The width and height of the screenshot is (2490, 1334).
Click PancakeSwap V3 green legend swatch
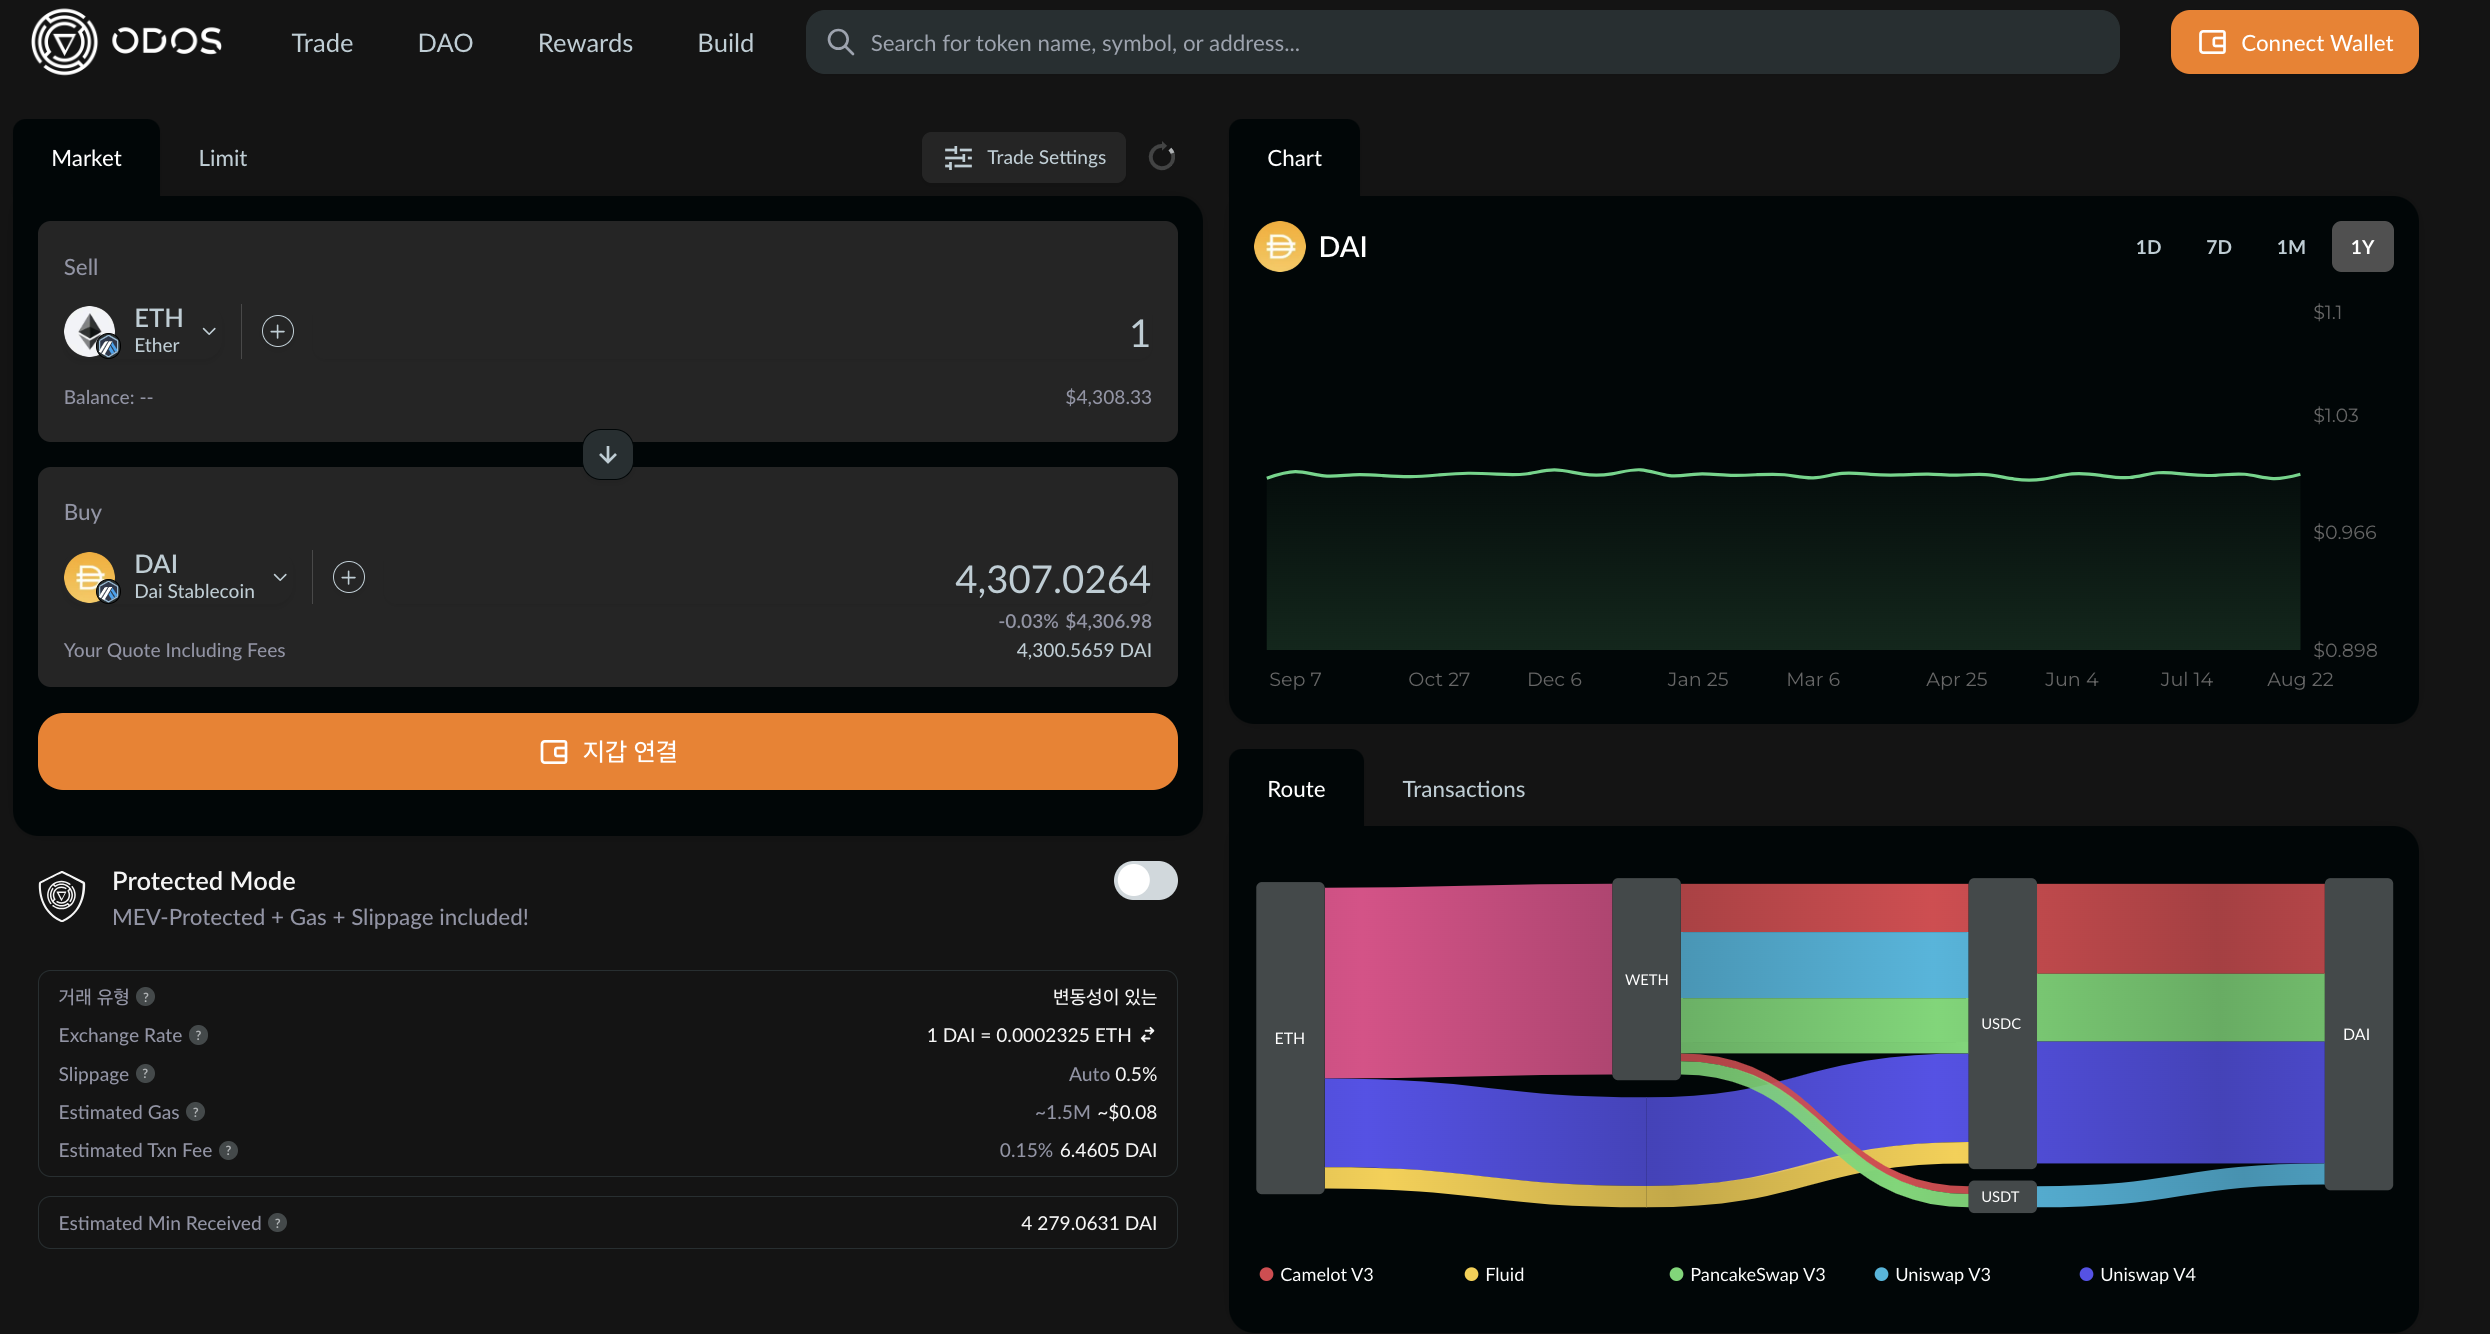click(x=1676, y=1274)
